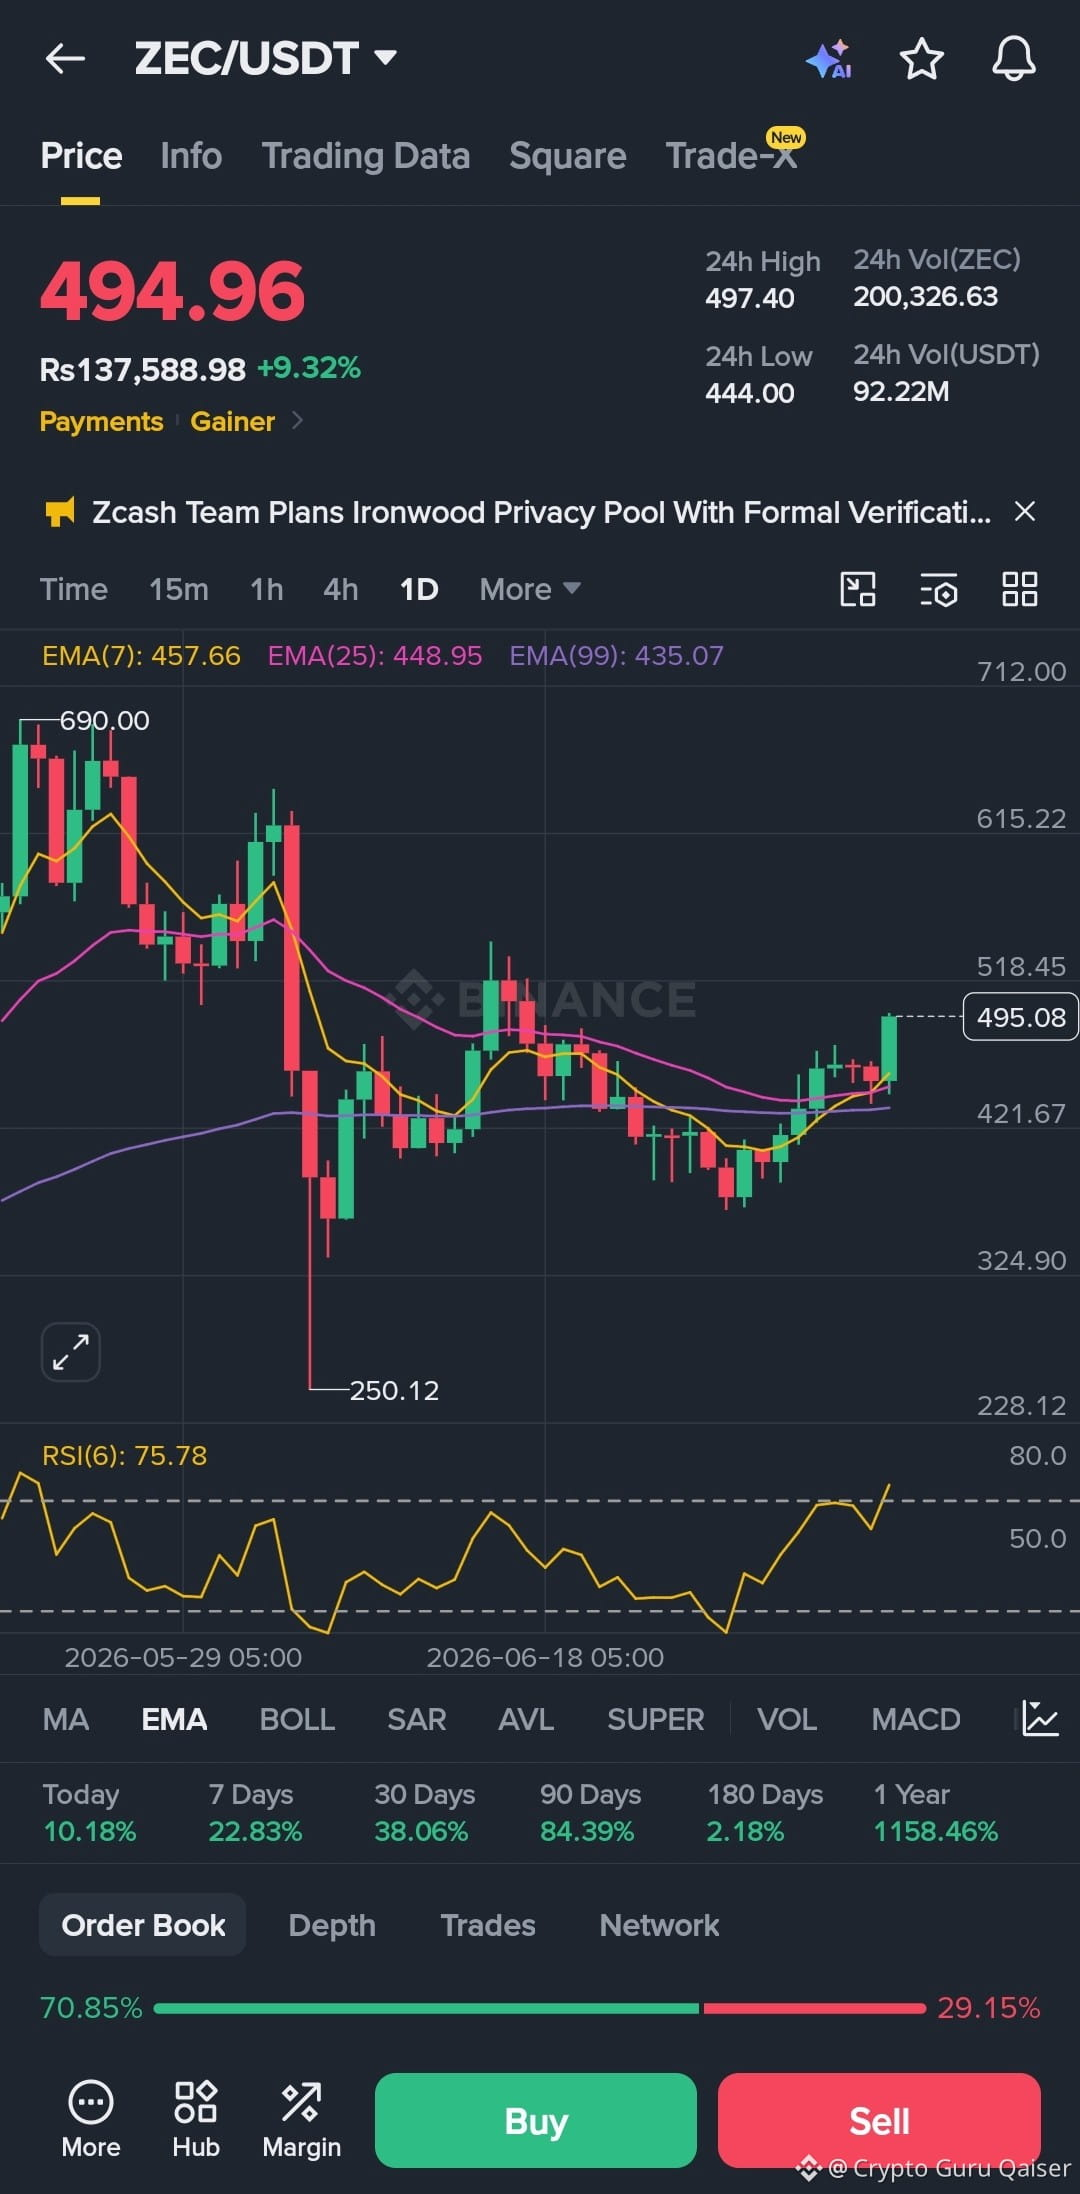Screen dimensions: 1080x2194
Task: Enable the SUPER indicator
Action: pyautogui.click(x=655, y=1719)
